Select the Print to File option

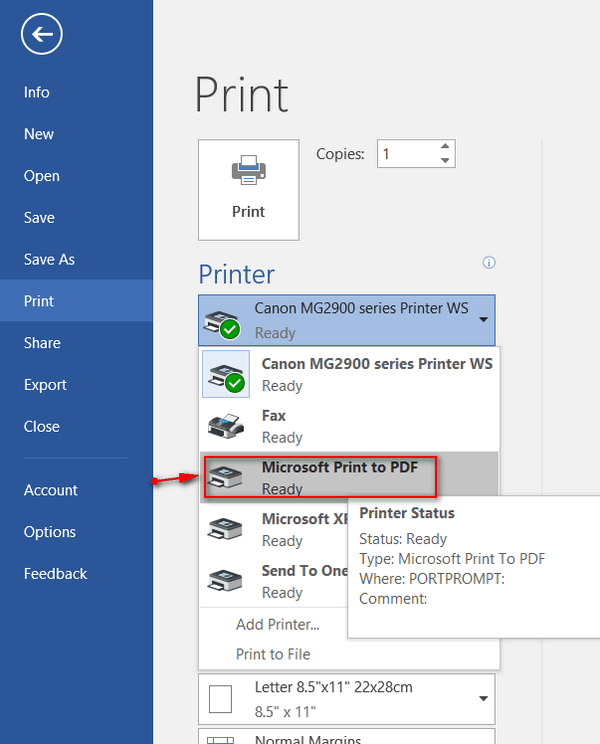273,654
